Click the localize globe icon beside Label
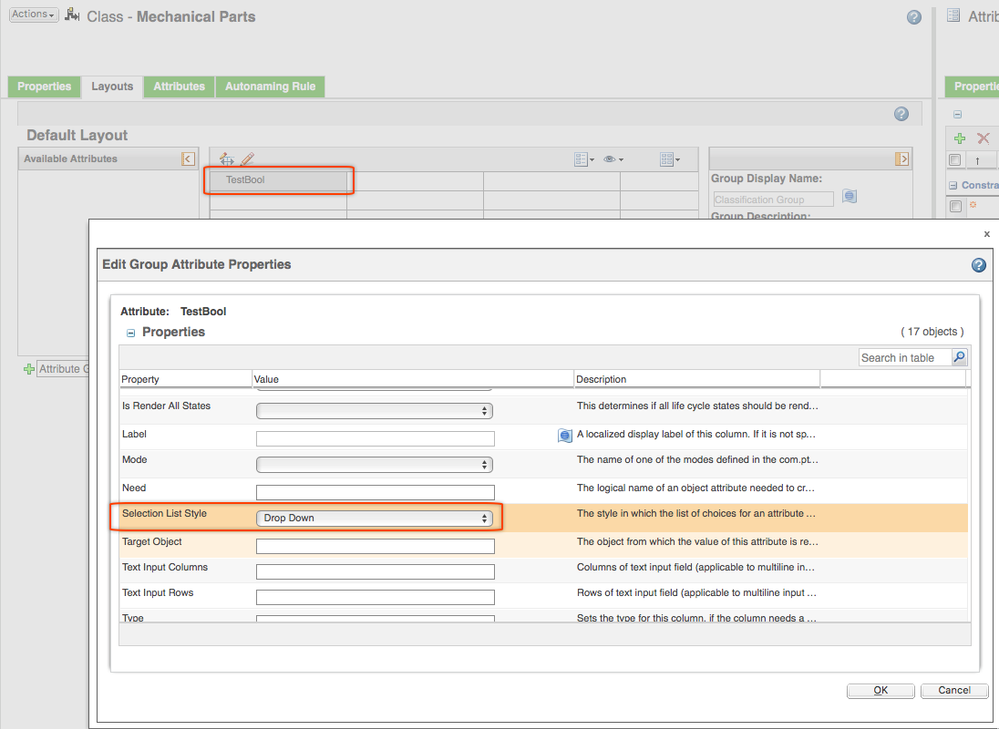The image size is (999, 729). (564, 436)
